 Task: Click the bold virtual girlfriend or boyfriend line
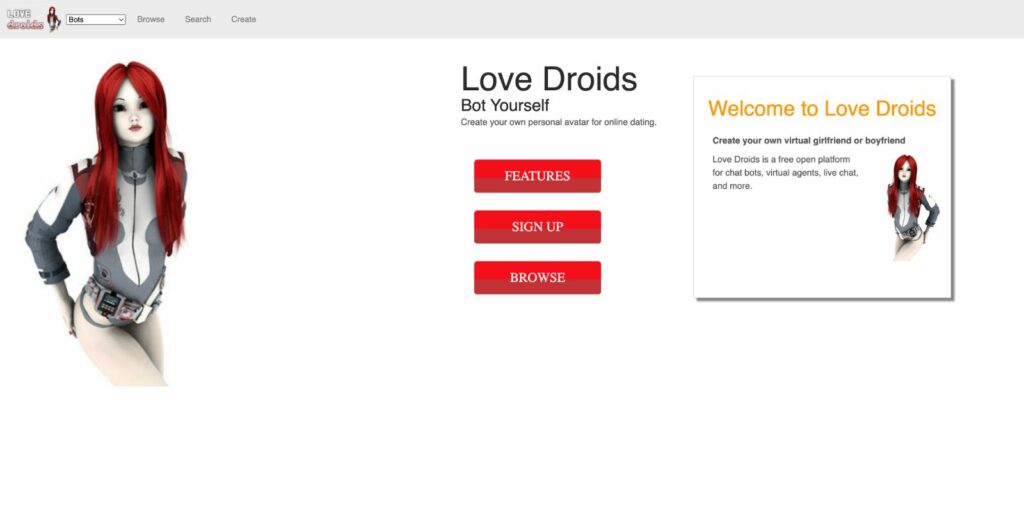pyautogui.click(x=809, y=141)
